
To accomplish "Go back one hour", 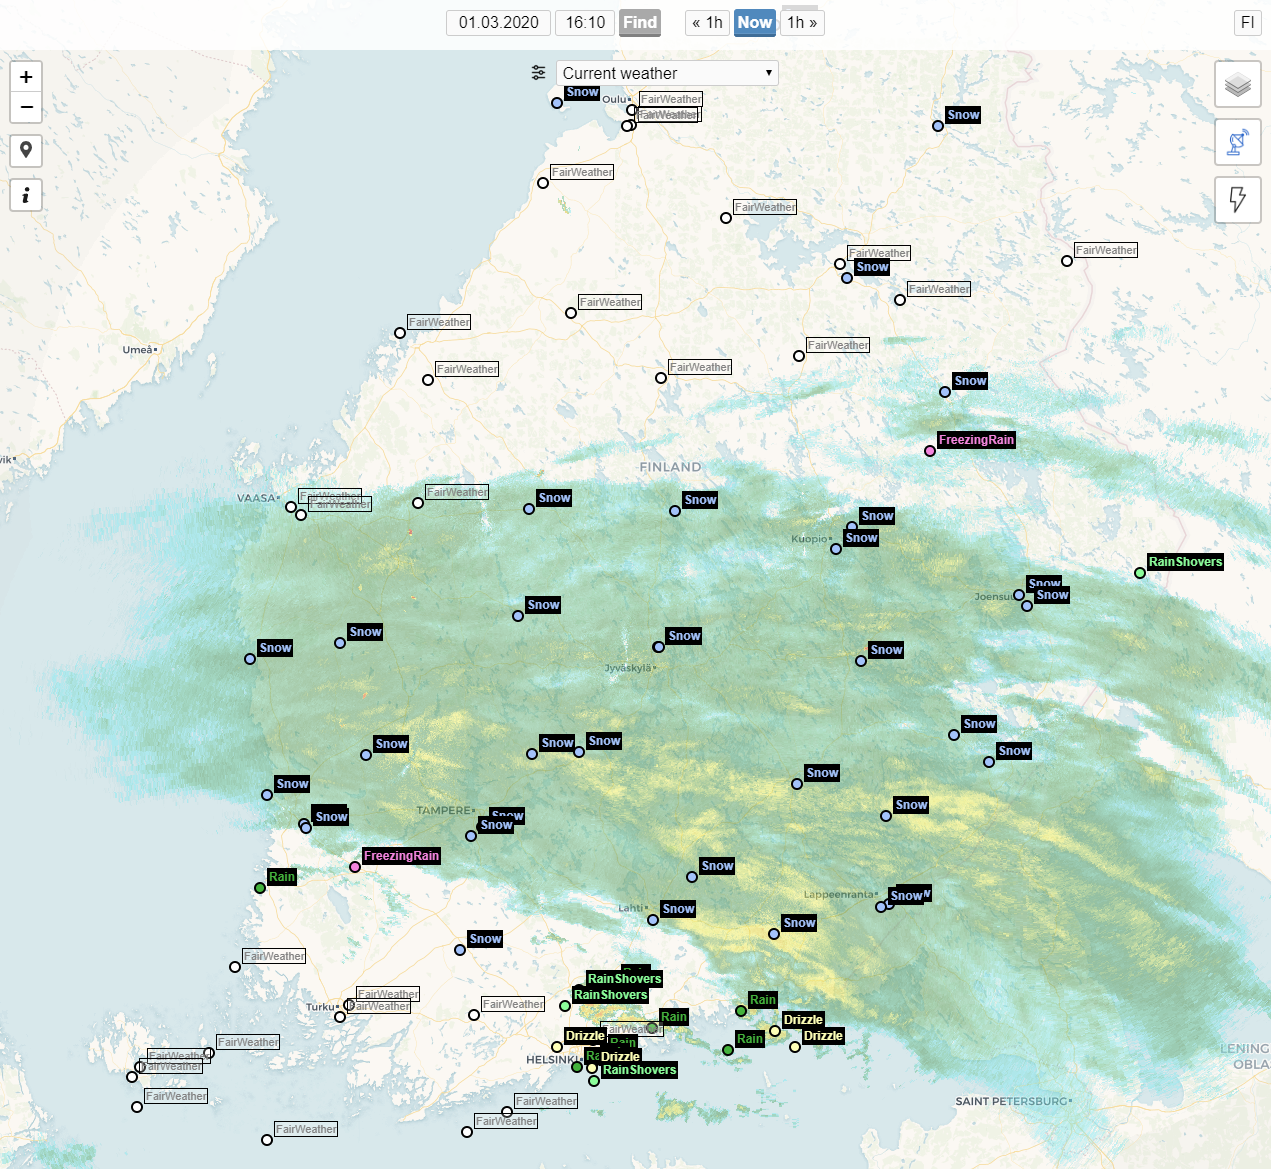I will [x=707, y=23].
